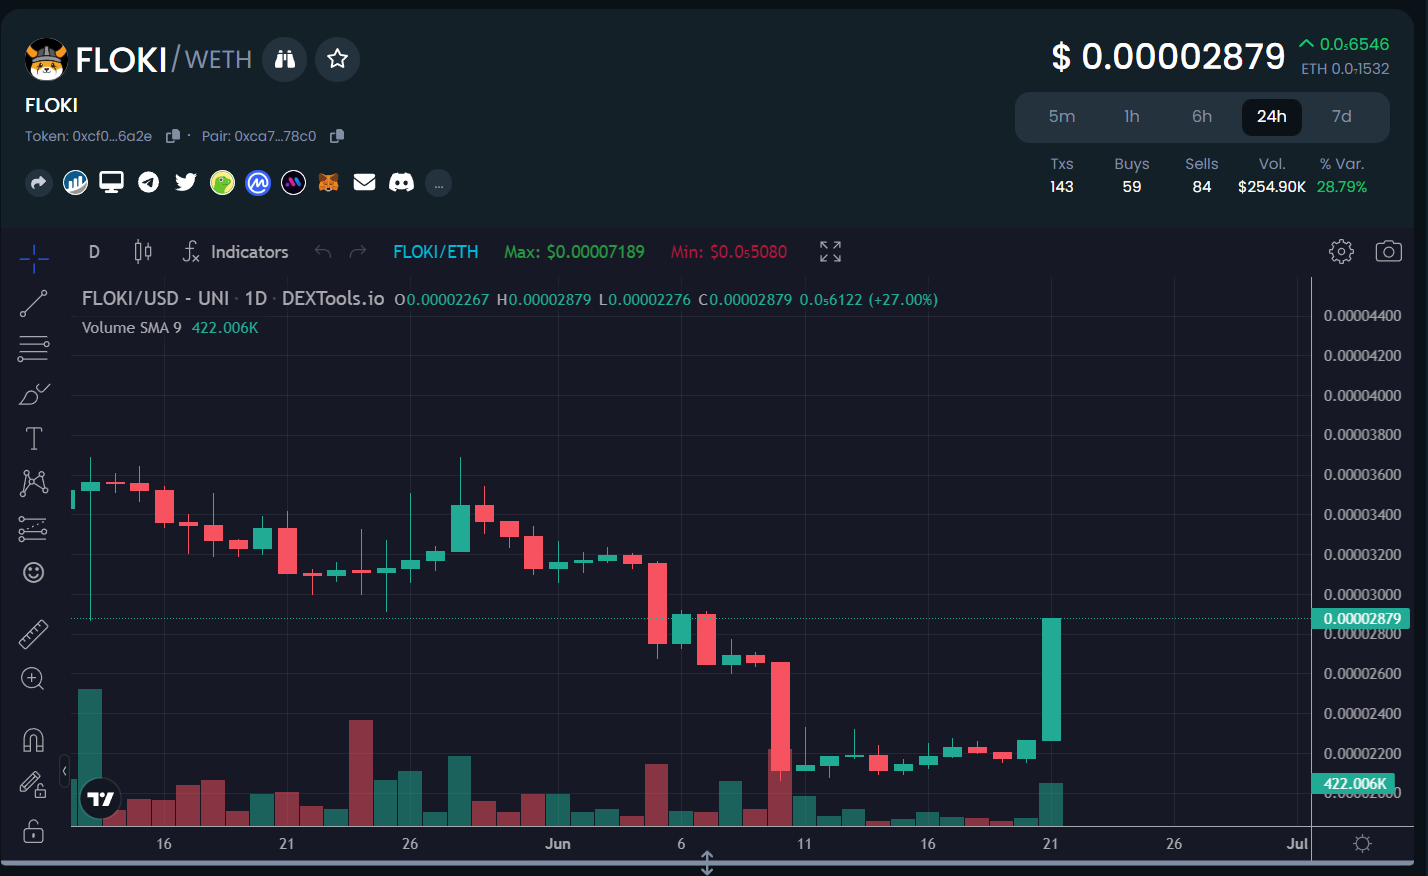Image resolution: width=1428 pixels, height=876 pixels.
Task: Click the Sells count 84
Action: (1202, 187)
